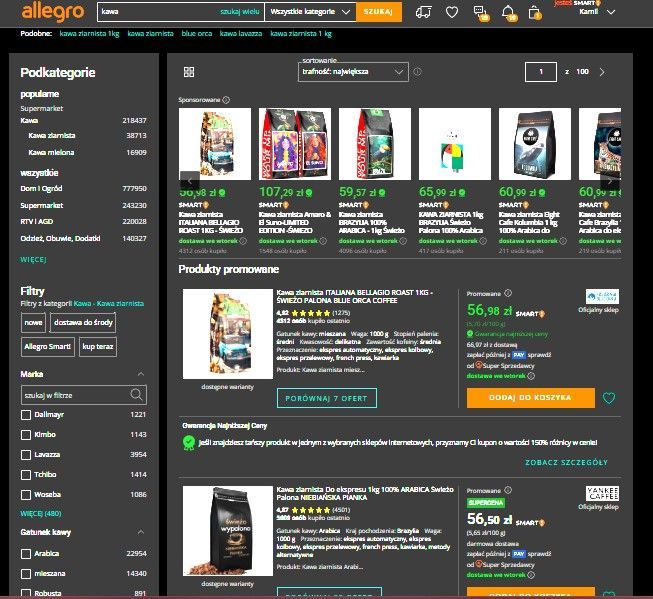Image resolution: width=653 pixels, height=599 pixels.
Task: Open Kawa ziarnista subcategory
Action: coord(52,136)
